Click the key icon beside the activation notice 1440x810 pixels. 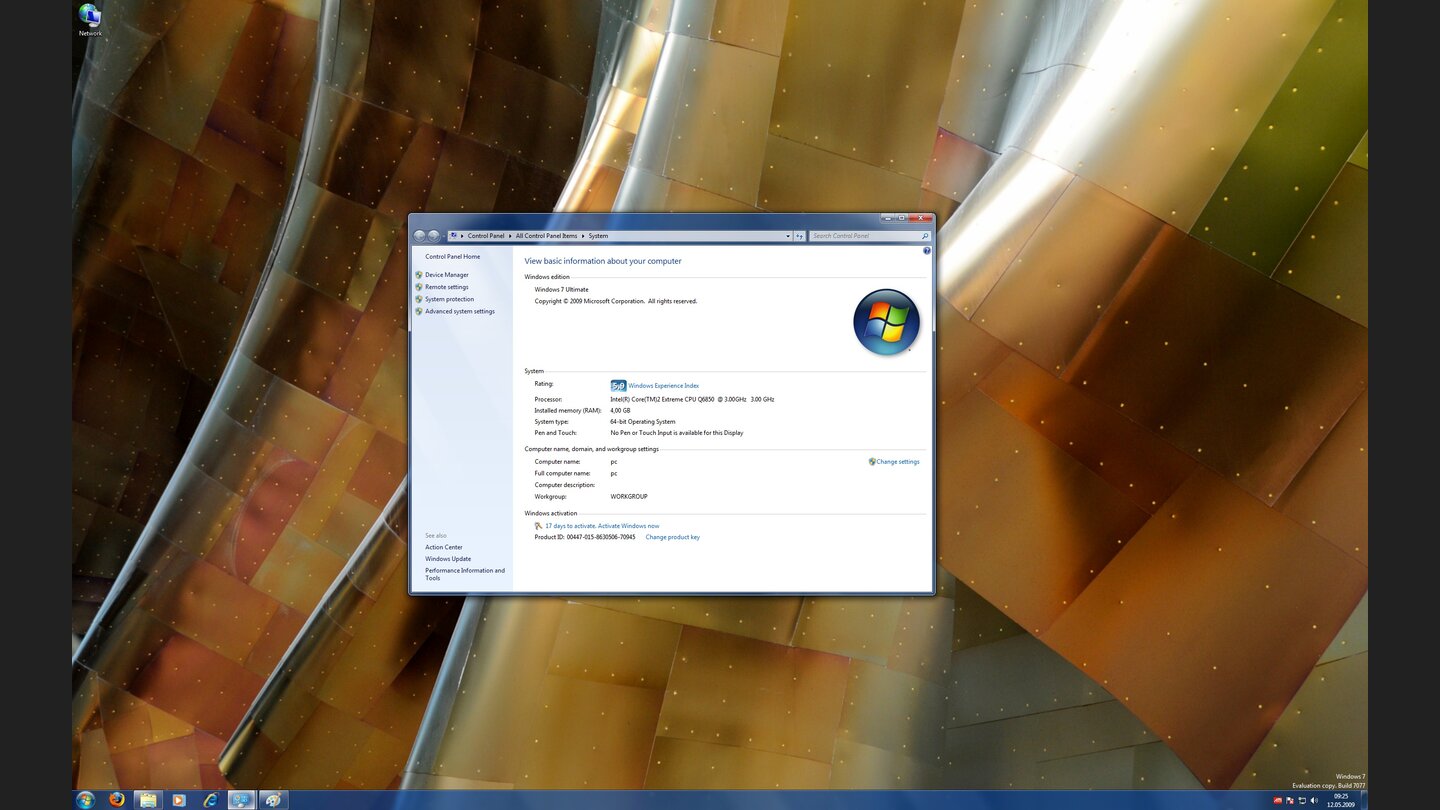pos(539,526)
